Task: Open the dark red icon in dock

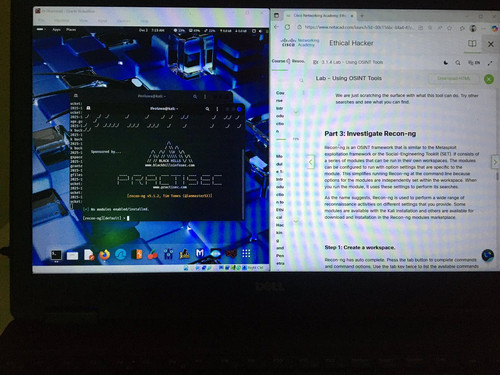Action: tap(231, 254)
